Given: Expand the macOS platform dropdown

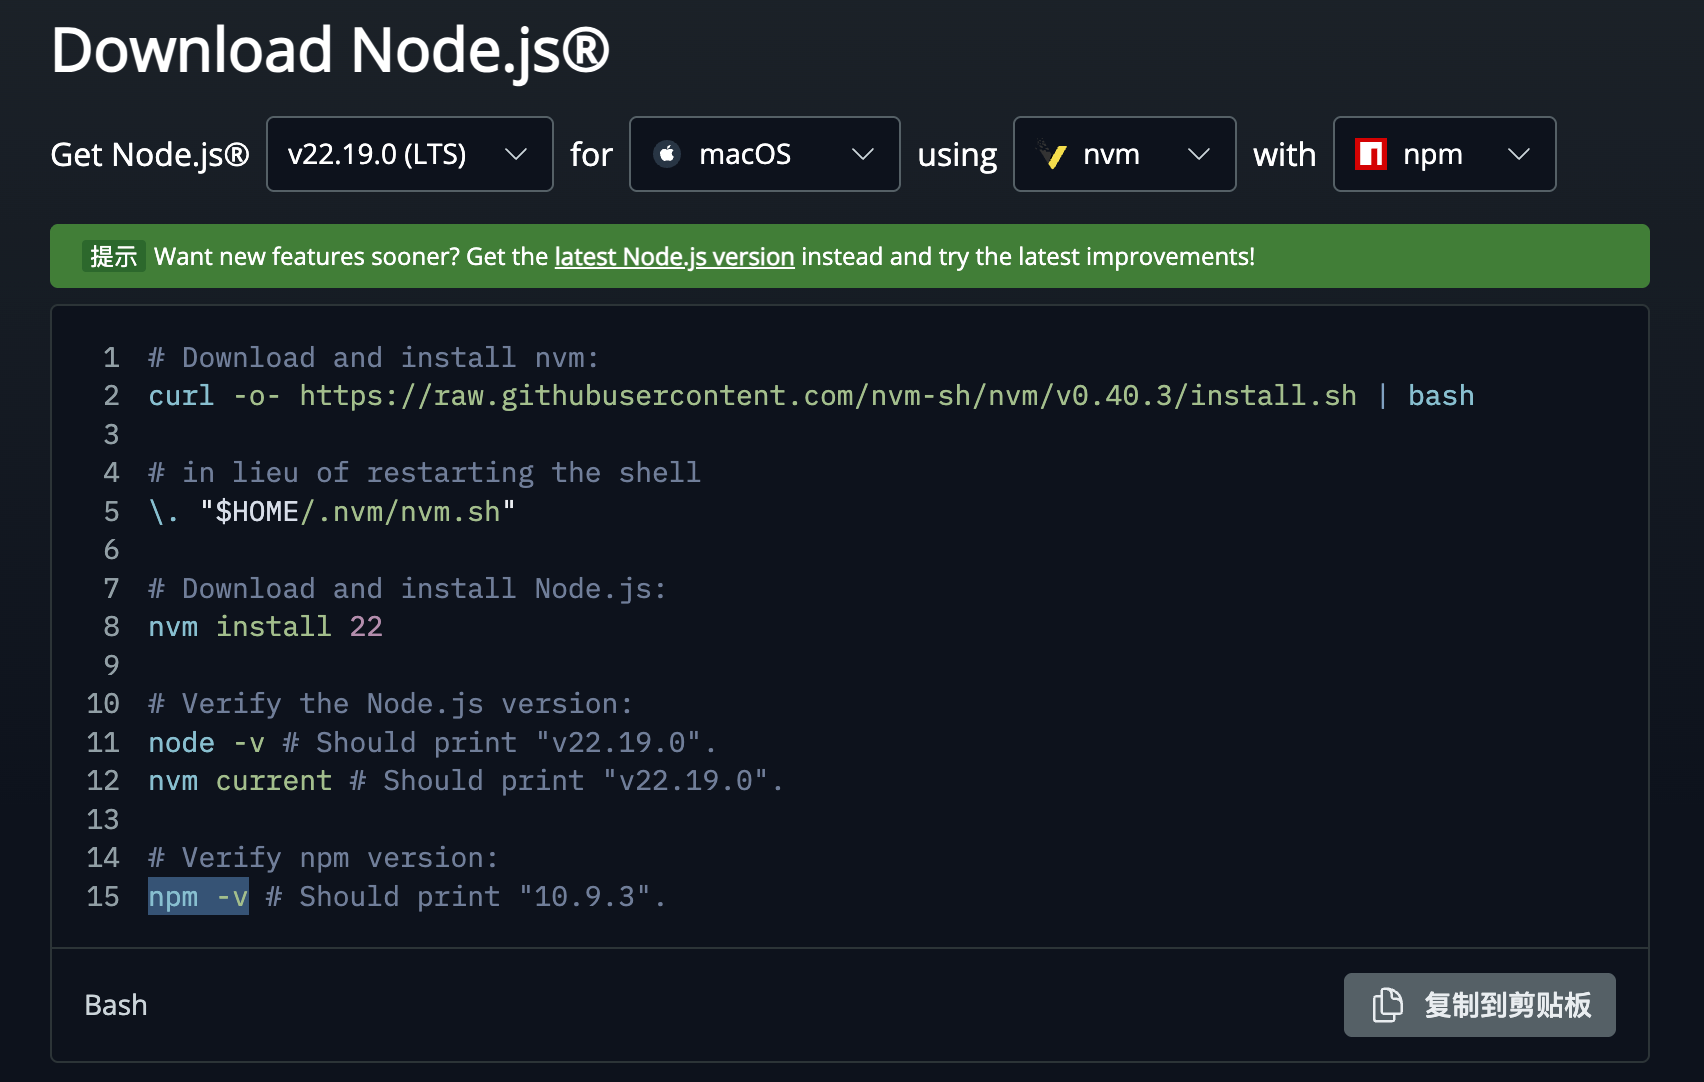Looking at the screenshot, I should click(x=764, y=154).
